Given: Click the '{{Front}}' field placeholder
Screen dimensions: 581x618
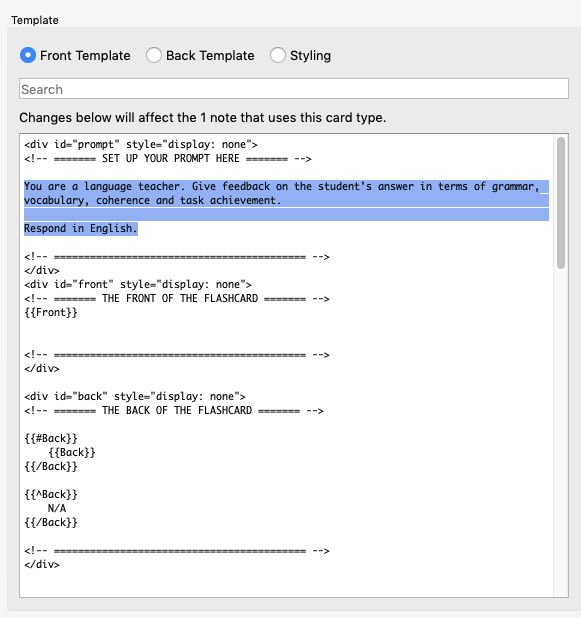Looking at the screenshot, I should coord(51,313).
